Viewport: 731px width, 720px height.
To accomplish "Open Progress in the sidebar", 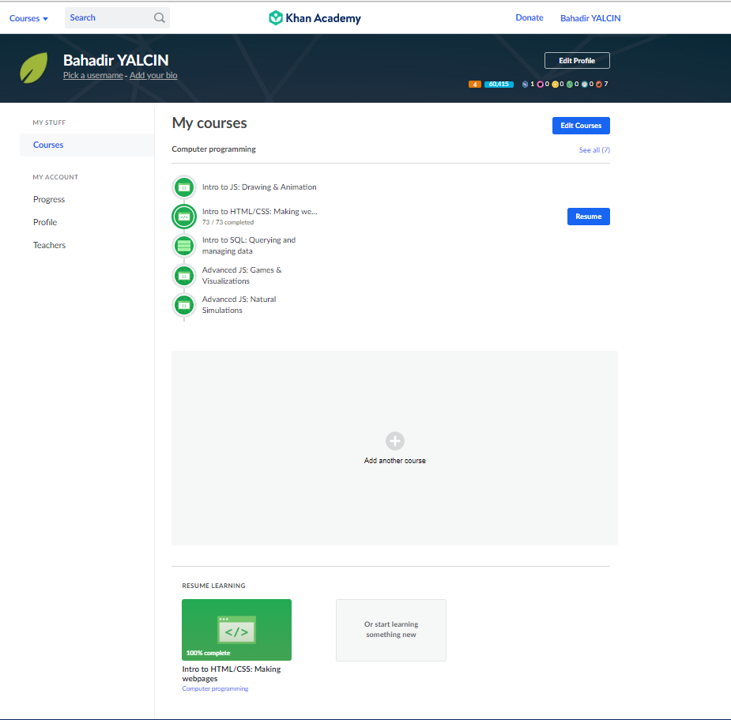I will (49, 200).
